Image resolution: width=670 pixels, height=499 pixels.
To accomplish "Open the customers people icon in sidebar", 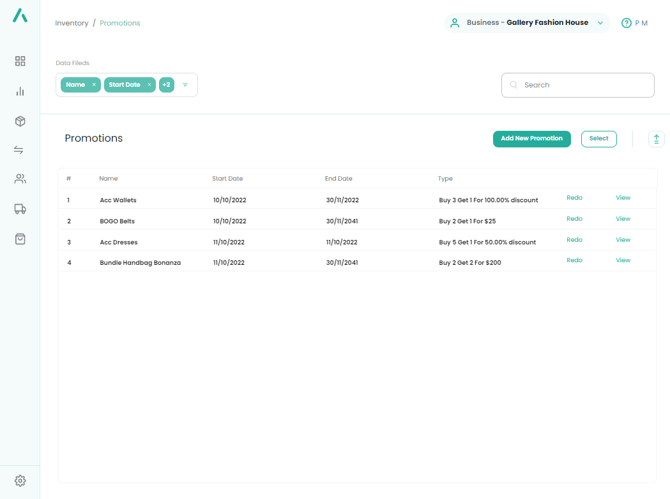I will pos(20,179).
